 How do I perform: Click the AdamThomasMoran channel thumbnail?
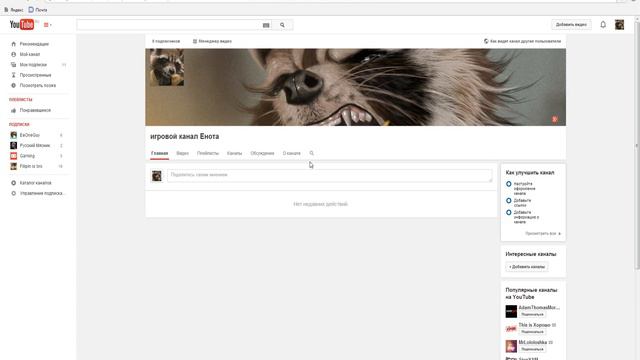pyautogui.click(x=511, y=311)
